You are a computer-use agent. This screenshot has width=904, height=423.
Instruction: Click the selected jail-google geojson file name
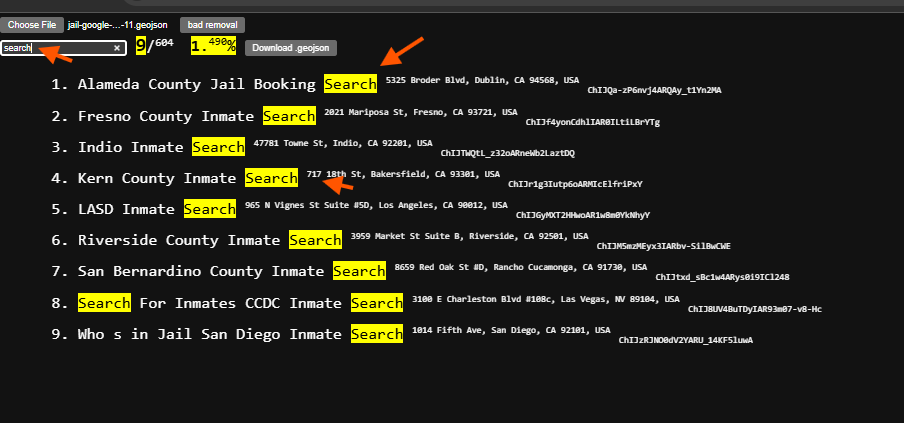pyautogui.click(x=120, y=24)
